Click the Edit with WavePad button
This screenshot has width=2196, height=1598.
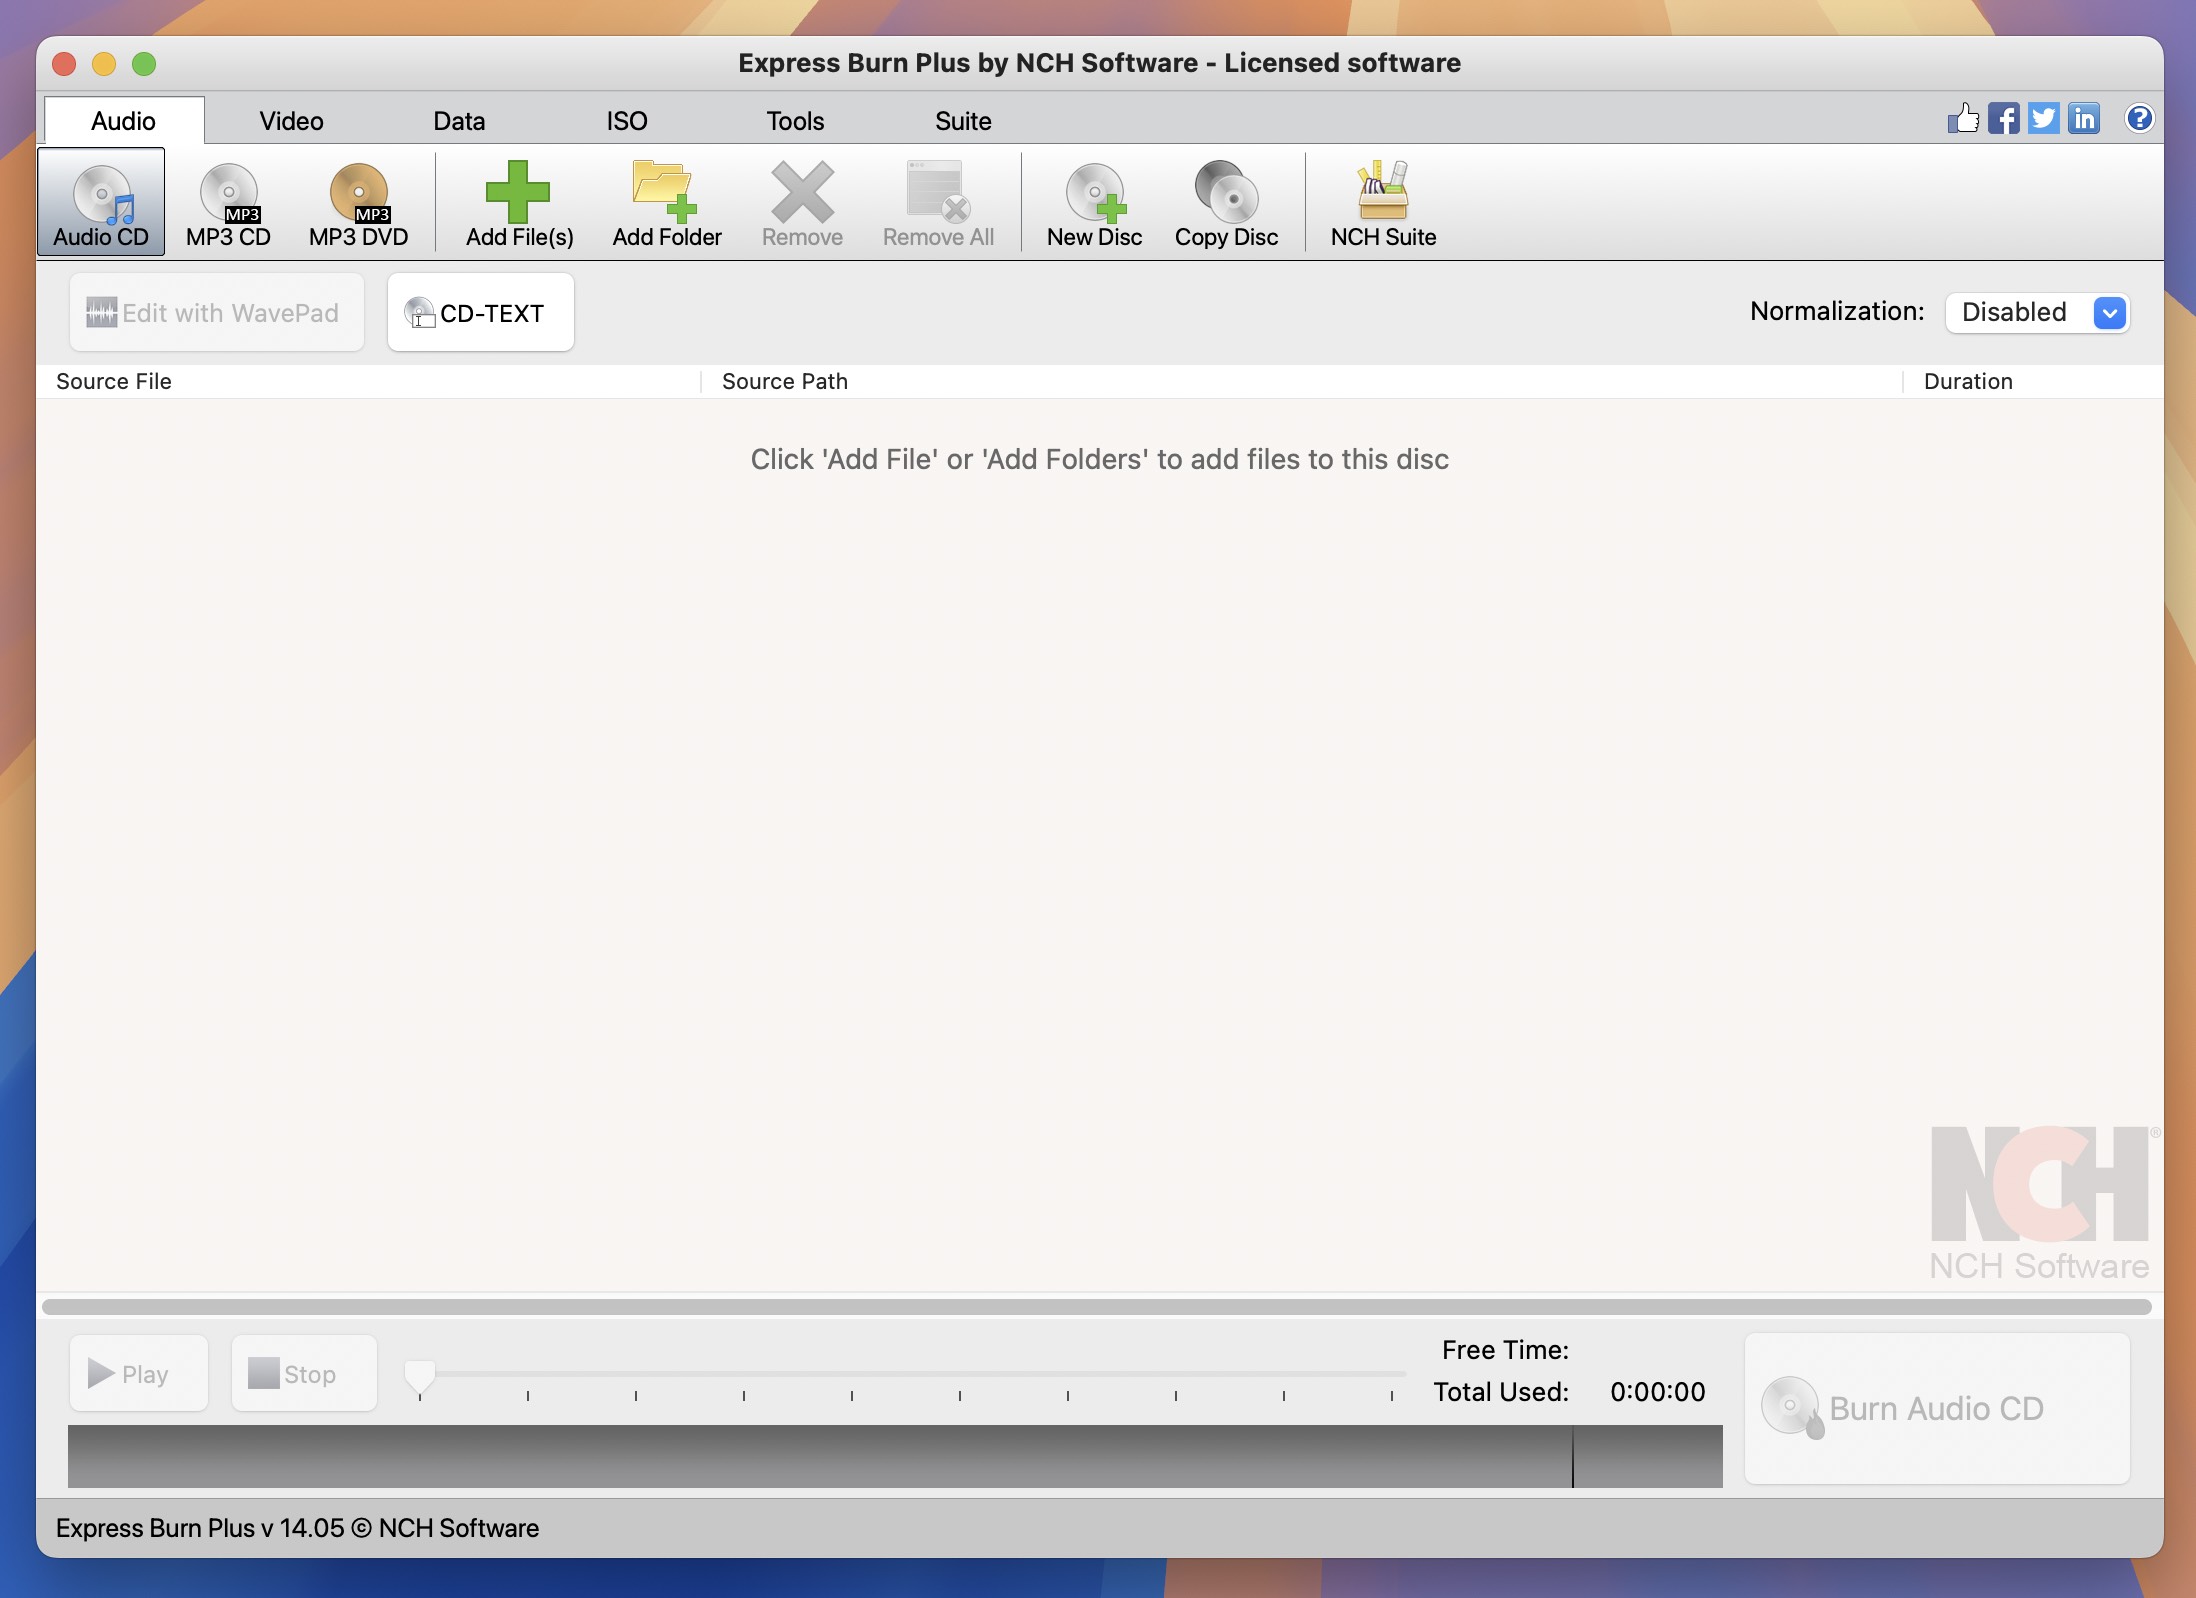coord(217,313)
